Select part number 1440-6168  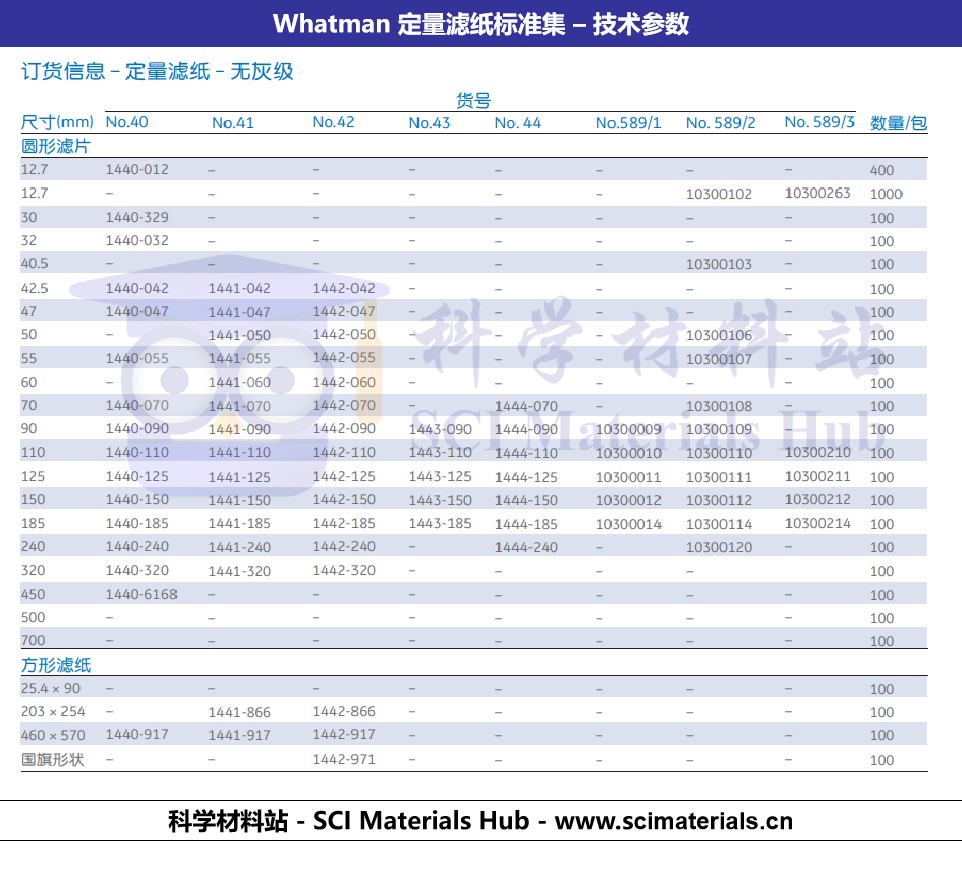coord(141,595)
